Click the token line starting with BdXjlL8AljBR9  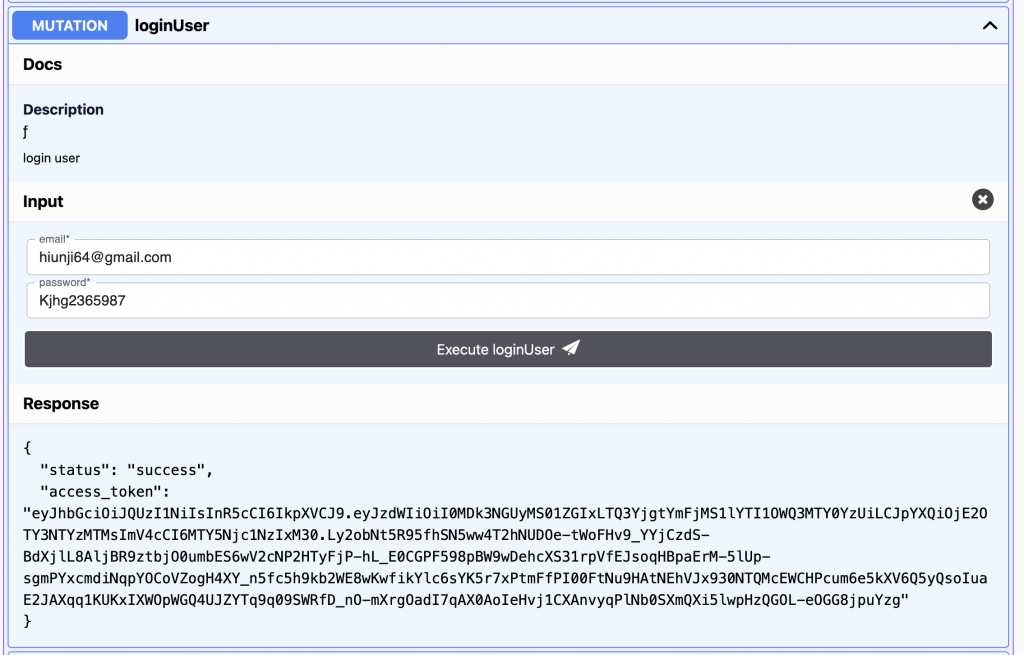[397, 556]
